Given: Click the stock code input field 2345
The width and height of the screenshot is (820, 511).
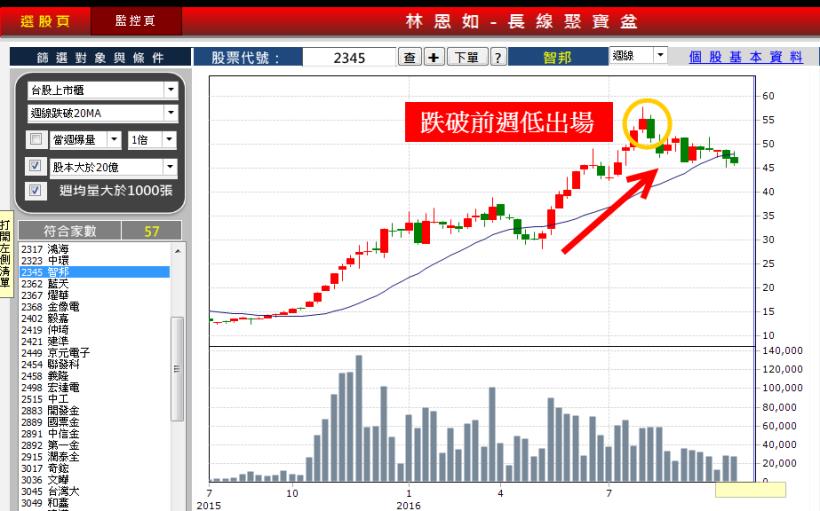Looking at the screenshot, I should coord(349,57).
